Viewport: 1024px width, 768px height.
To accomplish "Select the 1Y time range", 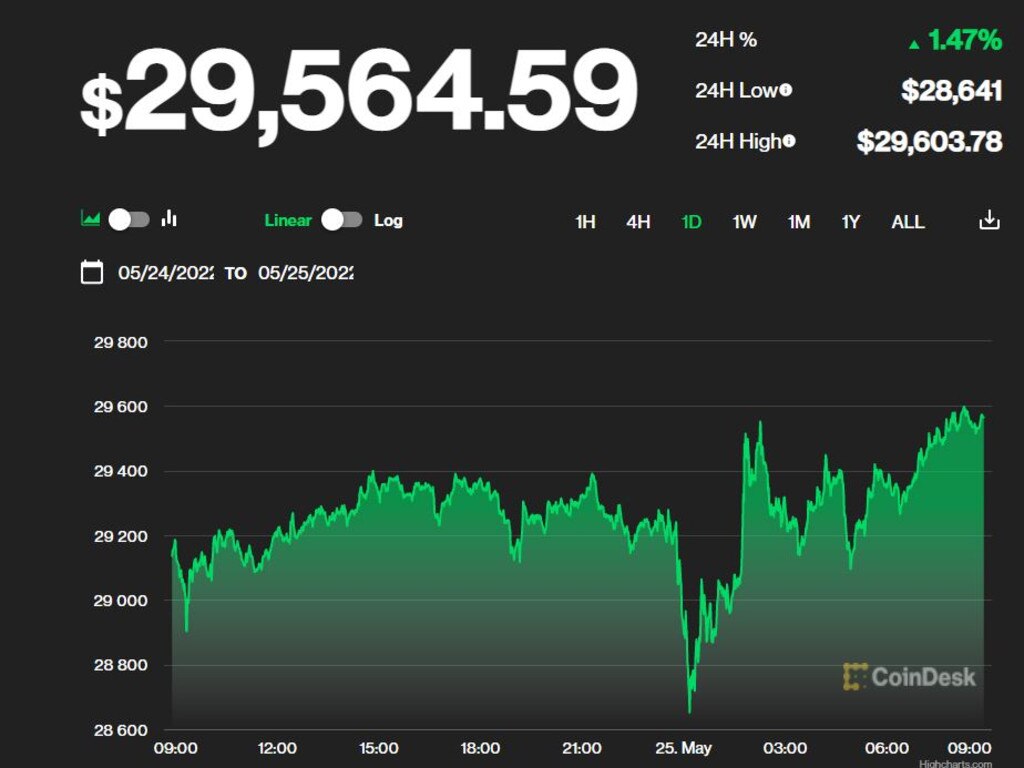I will click(851, 222).
